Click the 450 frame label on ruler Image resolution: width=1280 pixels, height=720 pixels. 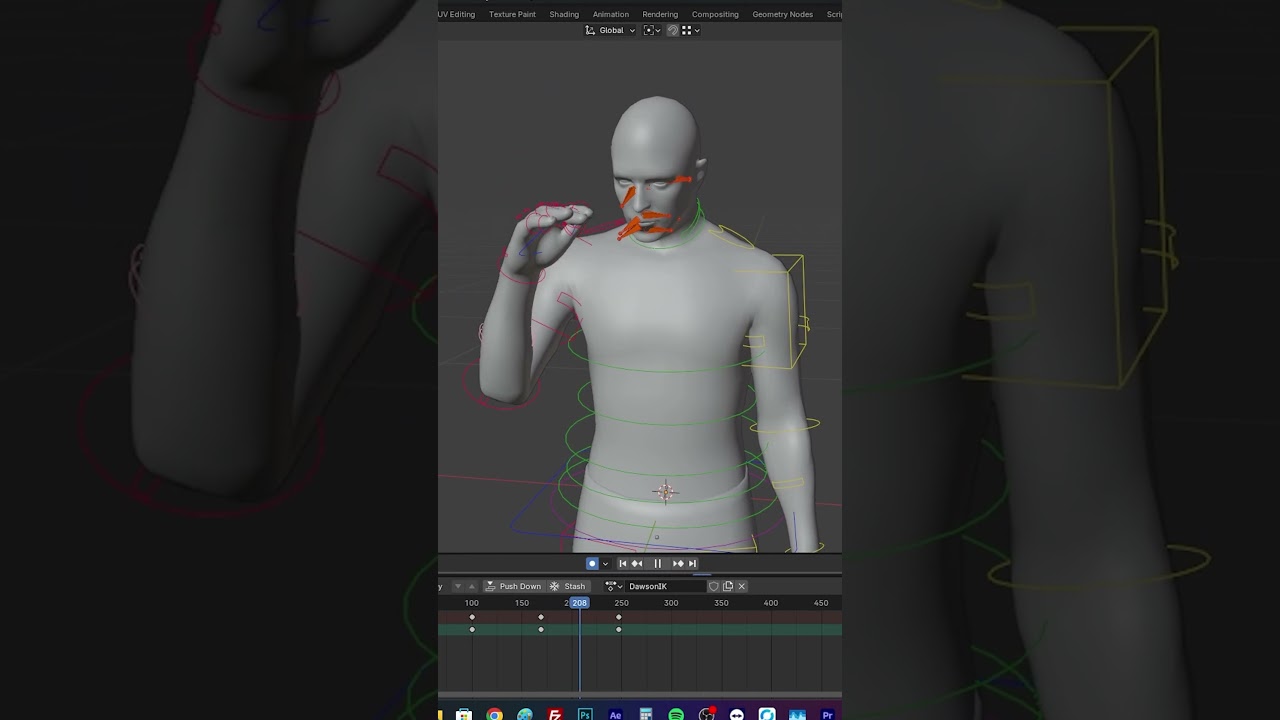pyautogui.click(x=821, y=603)
